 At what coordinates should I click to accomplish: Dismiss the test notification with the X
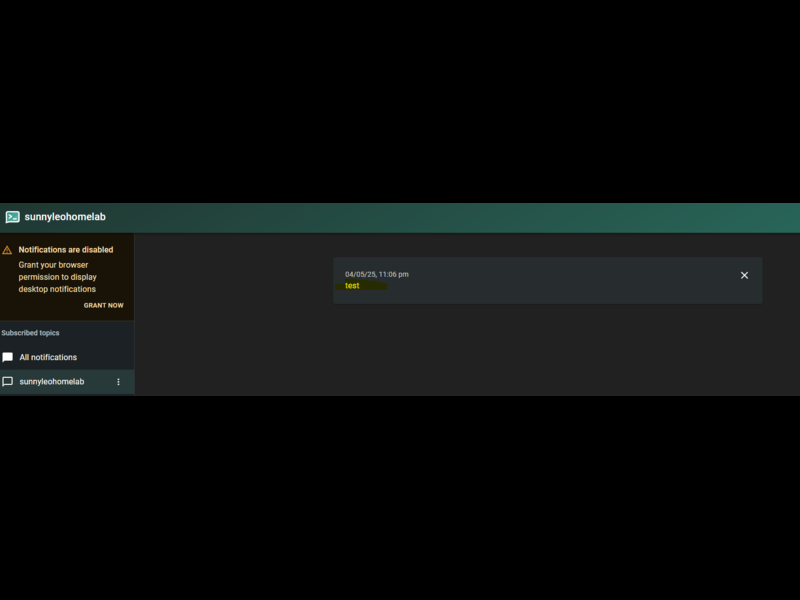coord(744,275)
